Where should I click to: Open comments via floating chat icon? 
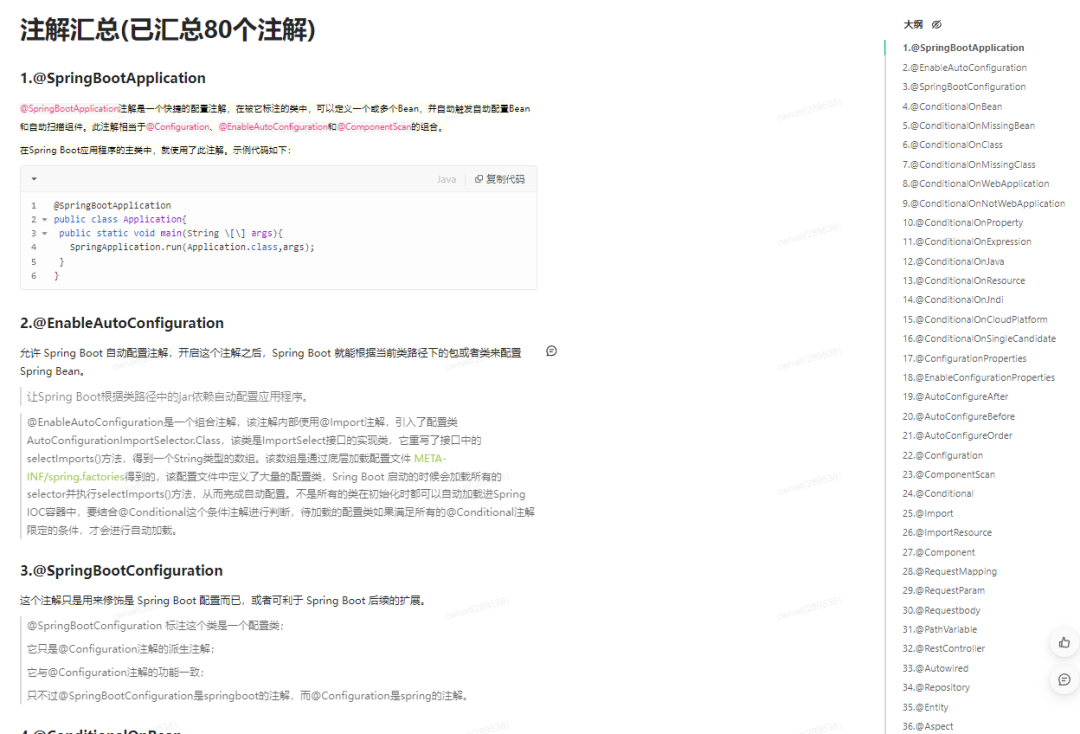[1064, 680]
